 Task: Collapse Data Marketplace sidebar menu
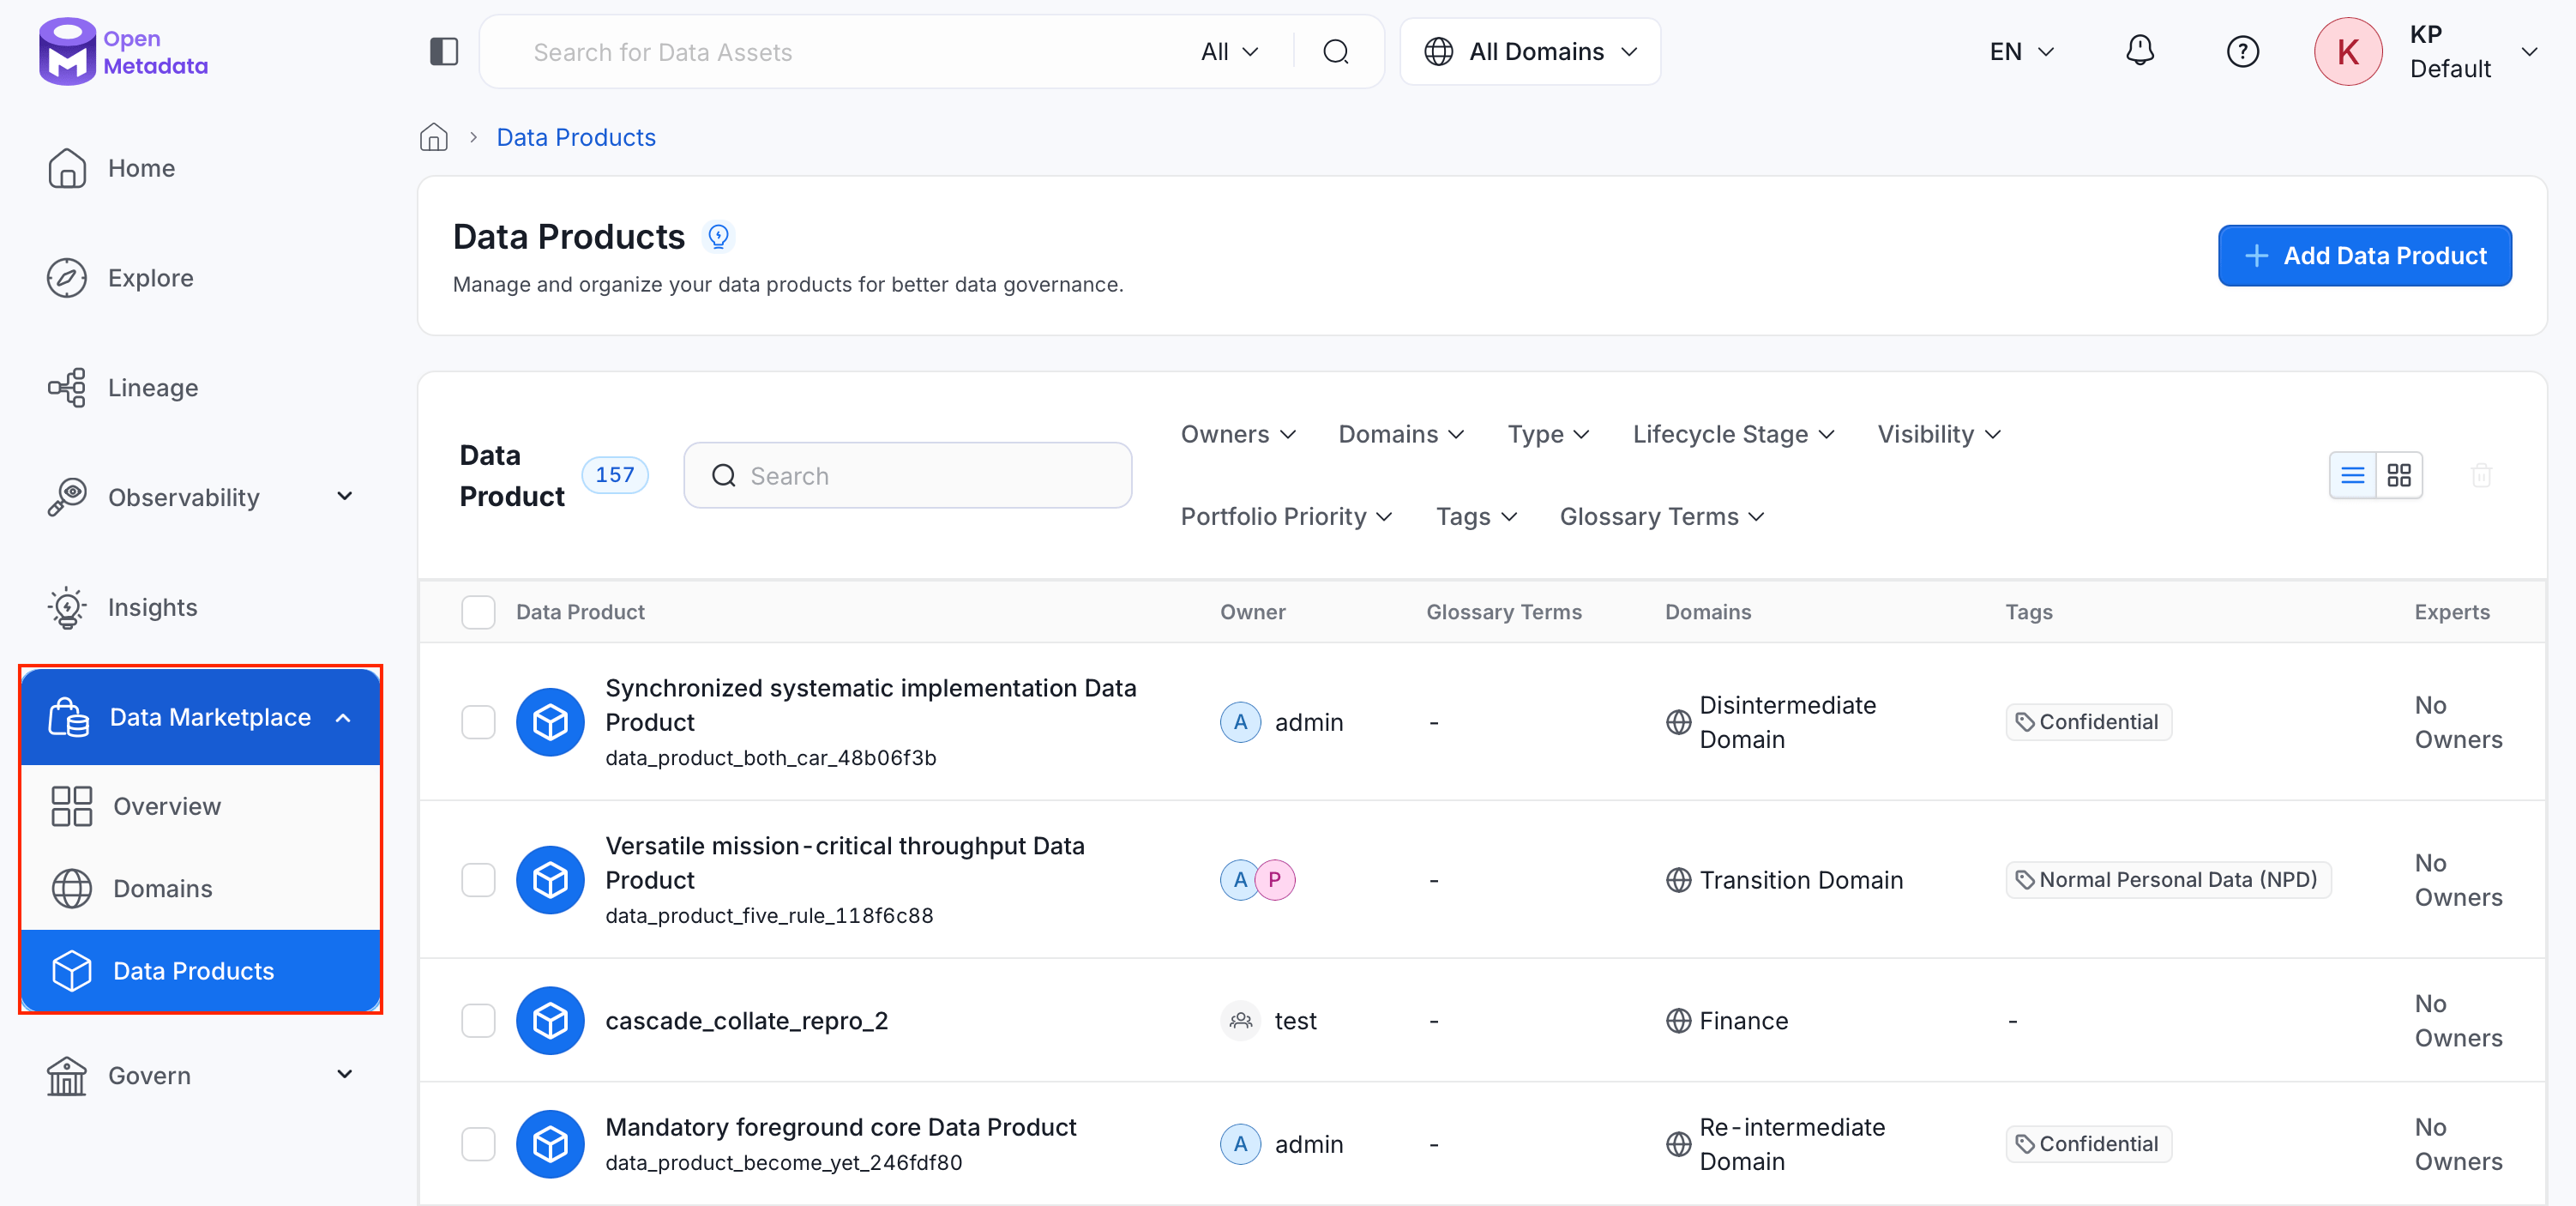click(x=200, y=717)
